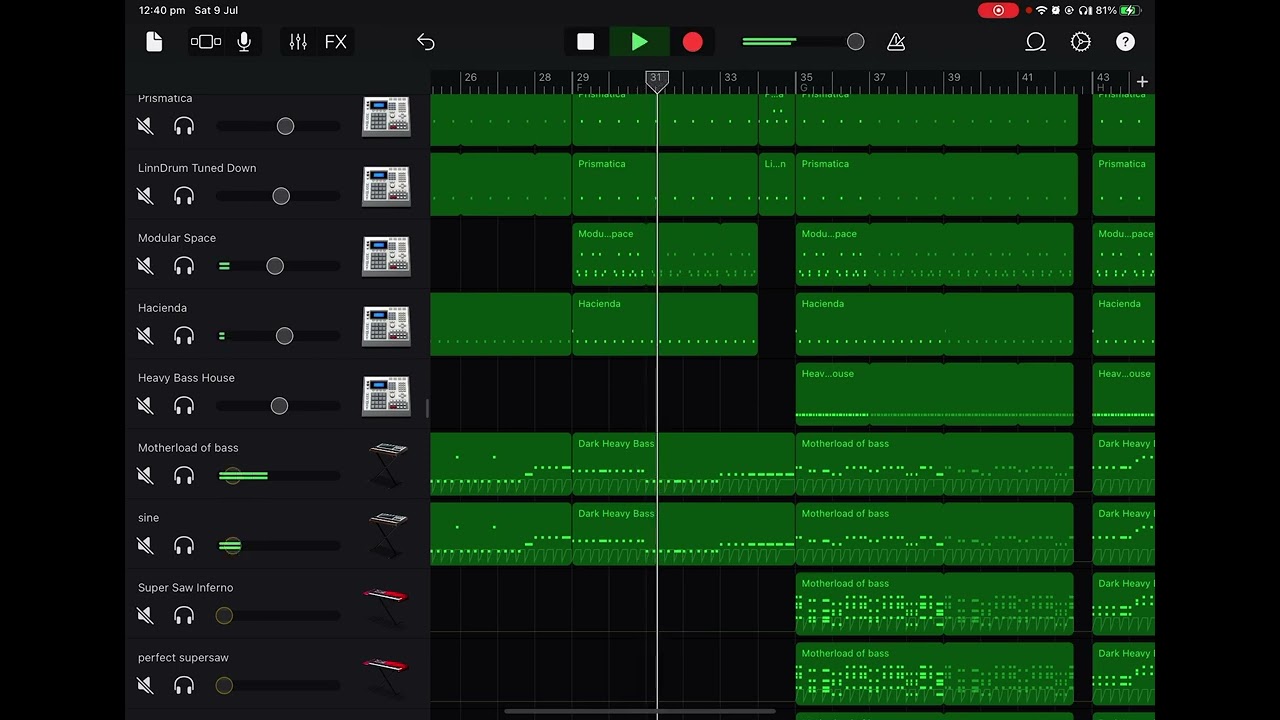
Task: Open the FX panel
Action: pos(336,42)
